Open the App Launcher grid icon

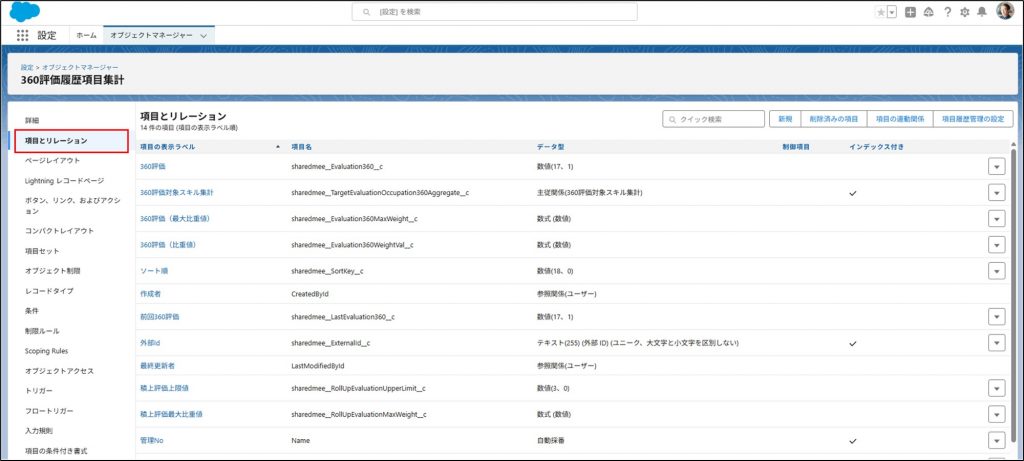tap(23, 35)
